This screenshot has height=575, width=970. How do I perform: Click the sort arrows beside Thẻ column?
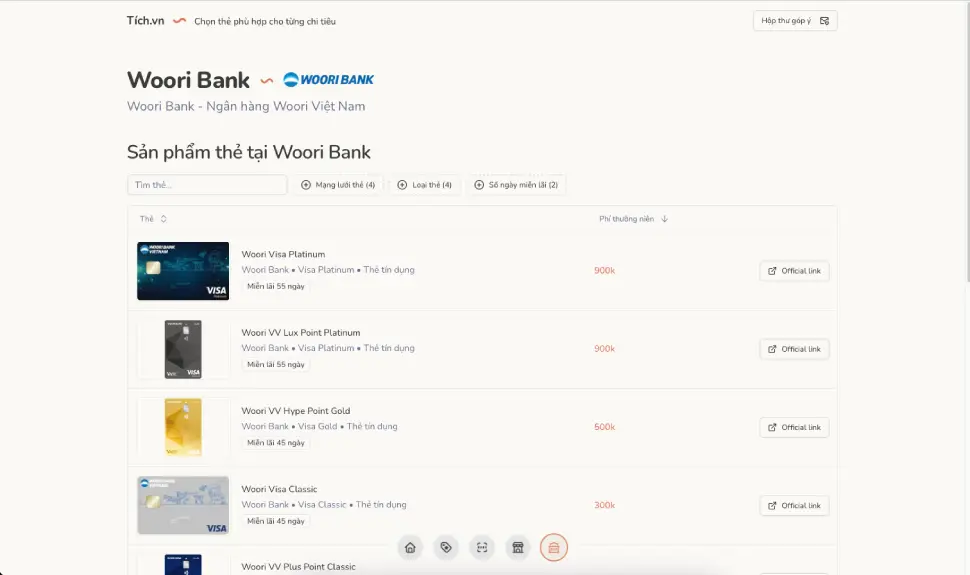click(164, 219)
